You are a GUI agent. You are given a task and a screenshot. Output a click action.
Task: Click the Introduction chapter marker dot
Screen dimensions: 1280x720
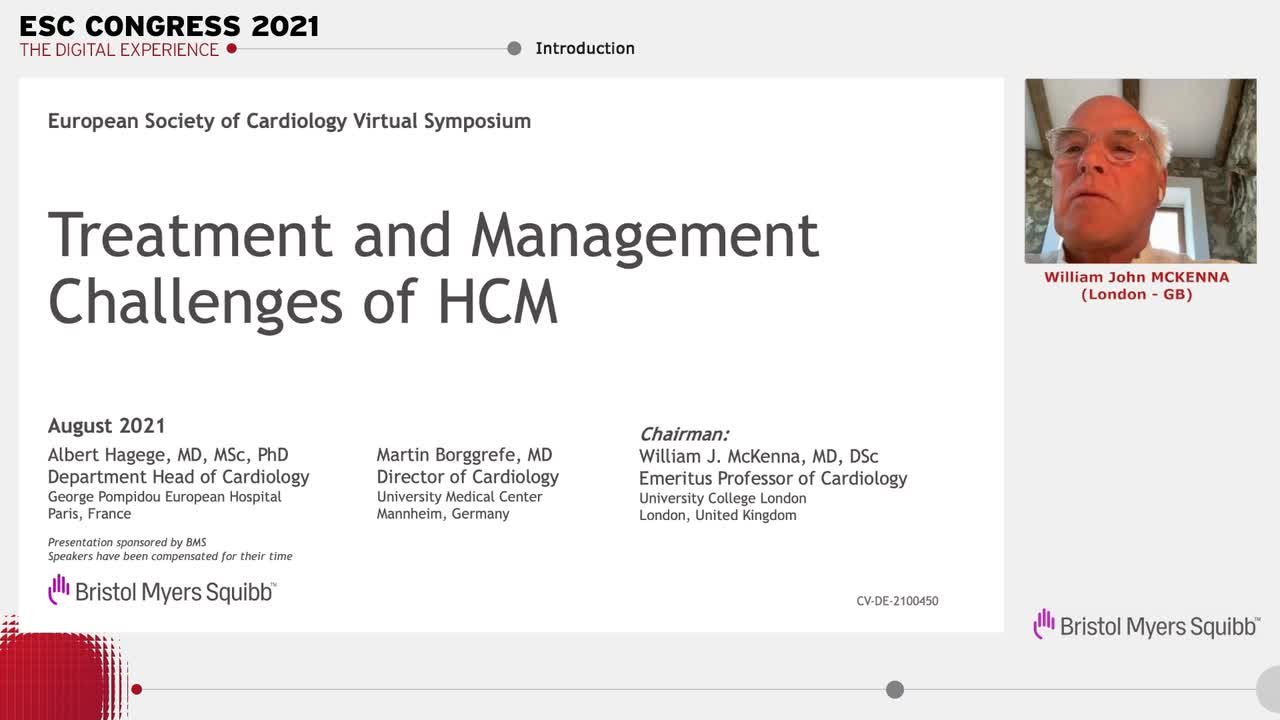tap(514, 48)
